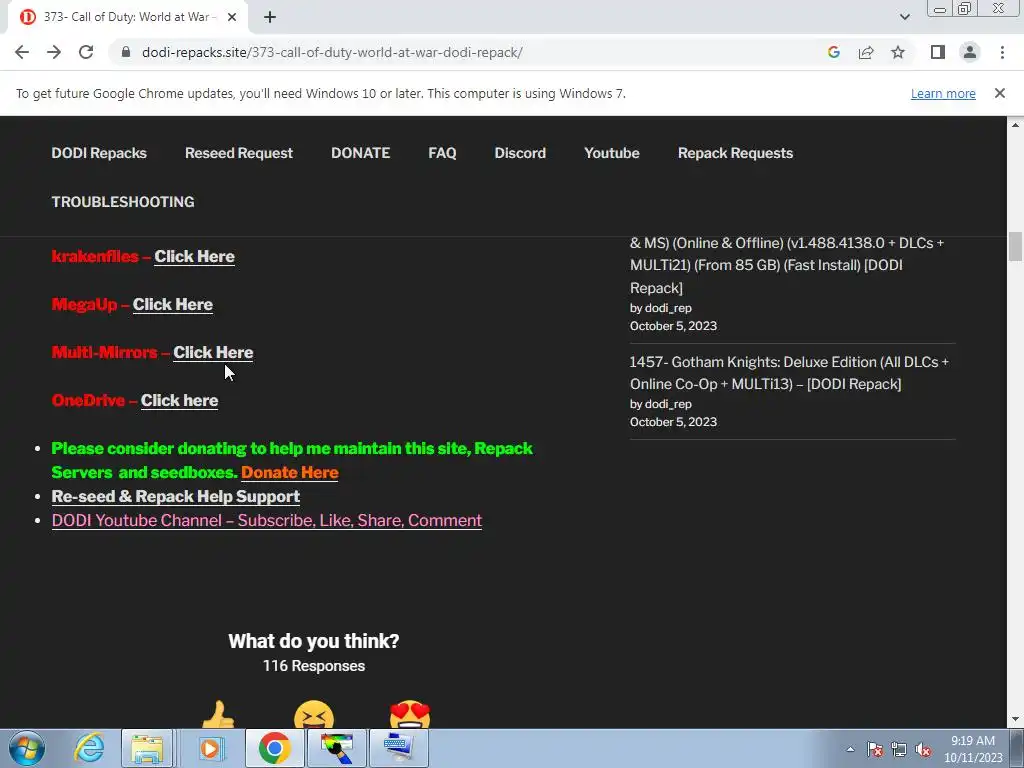
Task: Open network status tray icon
Action: tap(899, 749)
